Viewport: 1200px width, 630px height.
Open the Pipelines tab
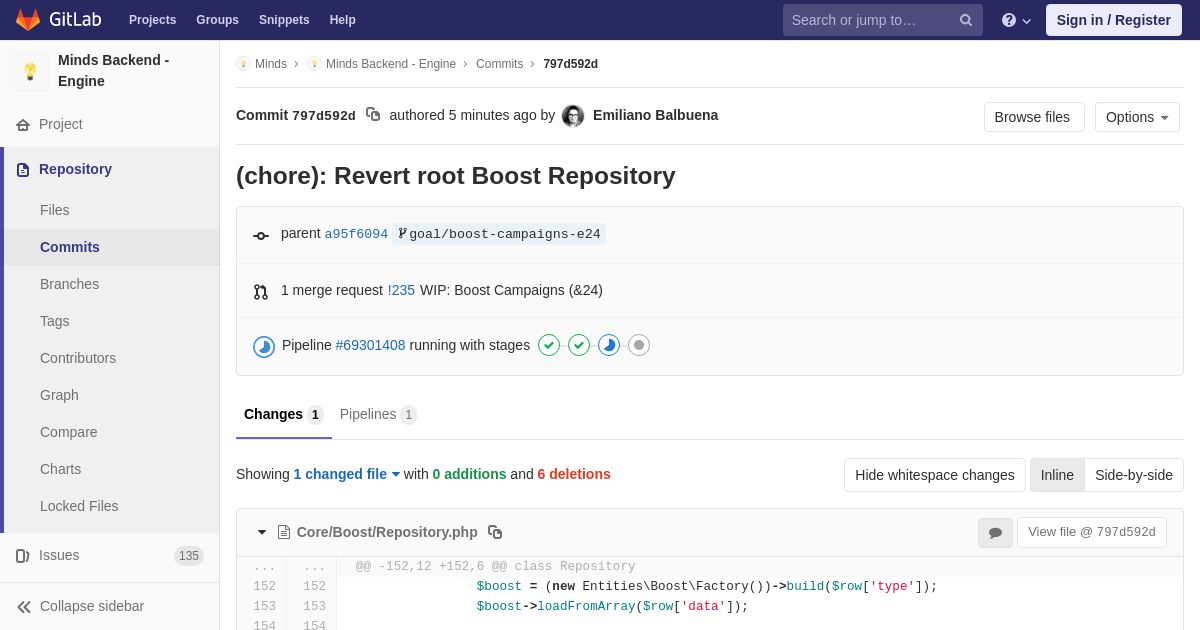click(x=378, y=414)
